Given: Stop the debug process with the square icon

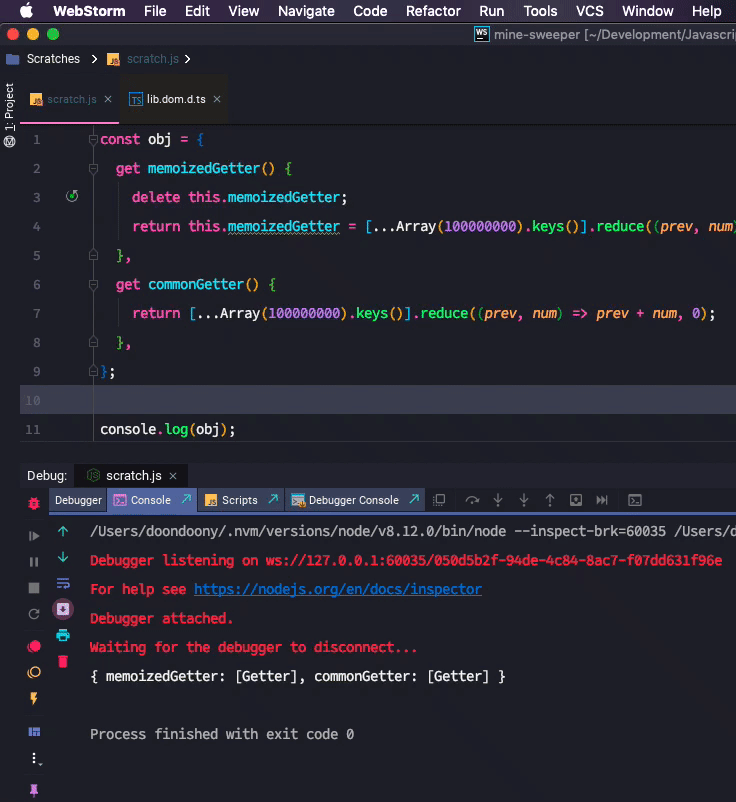Looking at the screenshot, I should point(34,588).
